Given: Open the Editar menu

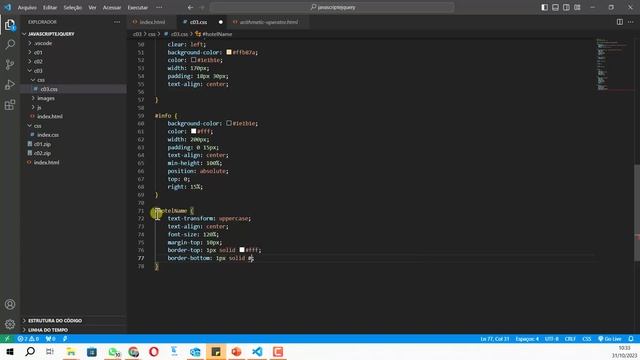Looking at the screenshot, I should point(50,7).
